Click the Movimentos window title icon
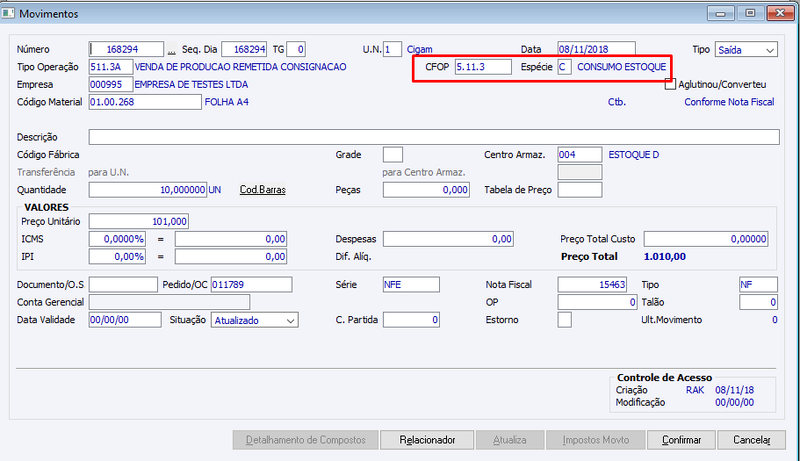The height and width of the screenshot is (461, 800). (7, 13)
